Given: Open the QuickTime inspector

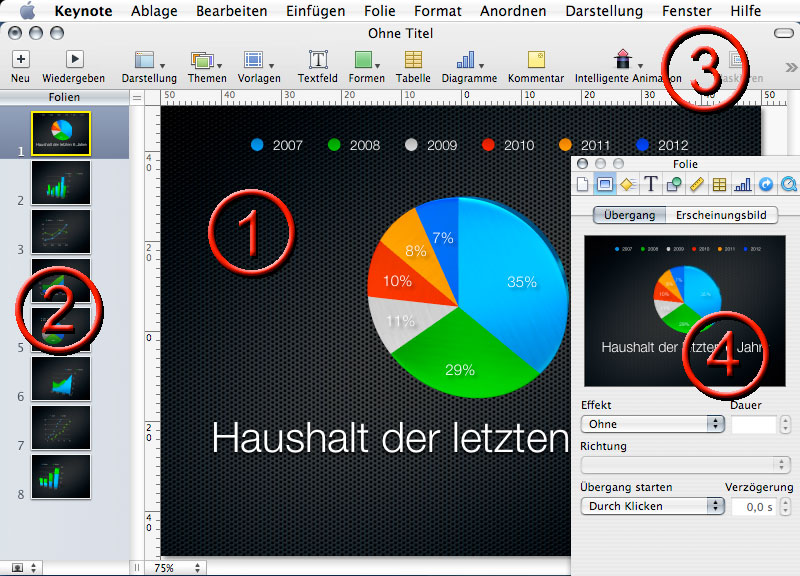Looking at the screenshot, I should click(790, 184).
